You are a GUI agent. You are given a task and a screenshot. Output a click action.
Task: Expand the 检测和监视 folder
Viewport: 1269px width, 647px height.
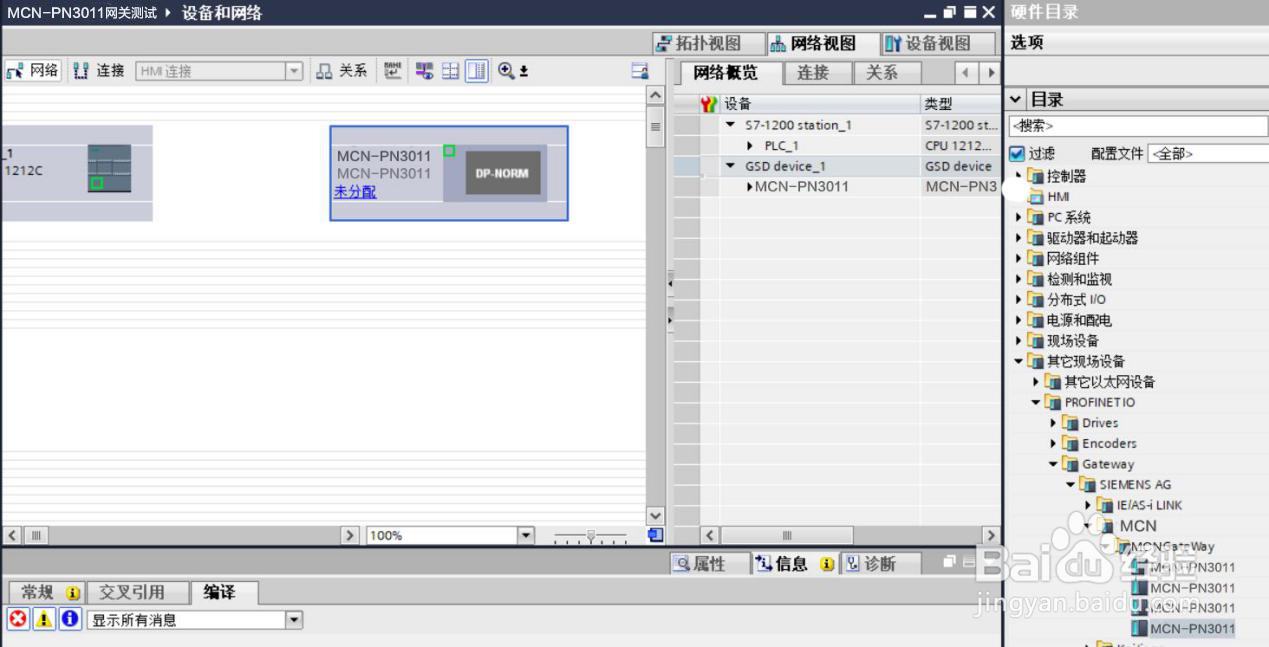(1019, 279)
